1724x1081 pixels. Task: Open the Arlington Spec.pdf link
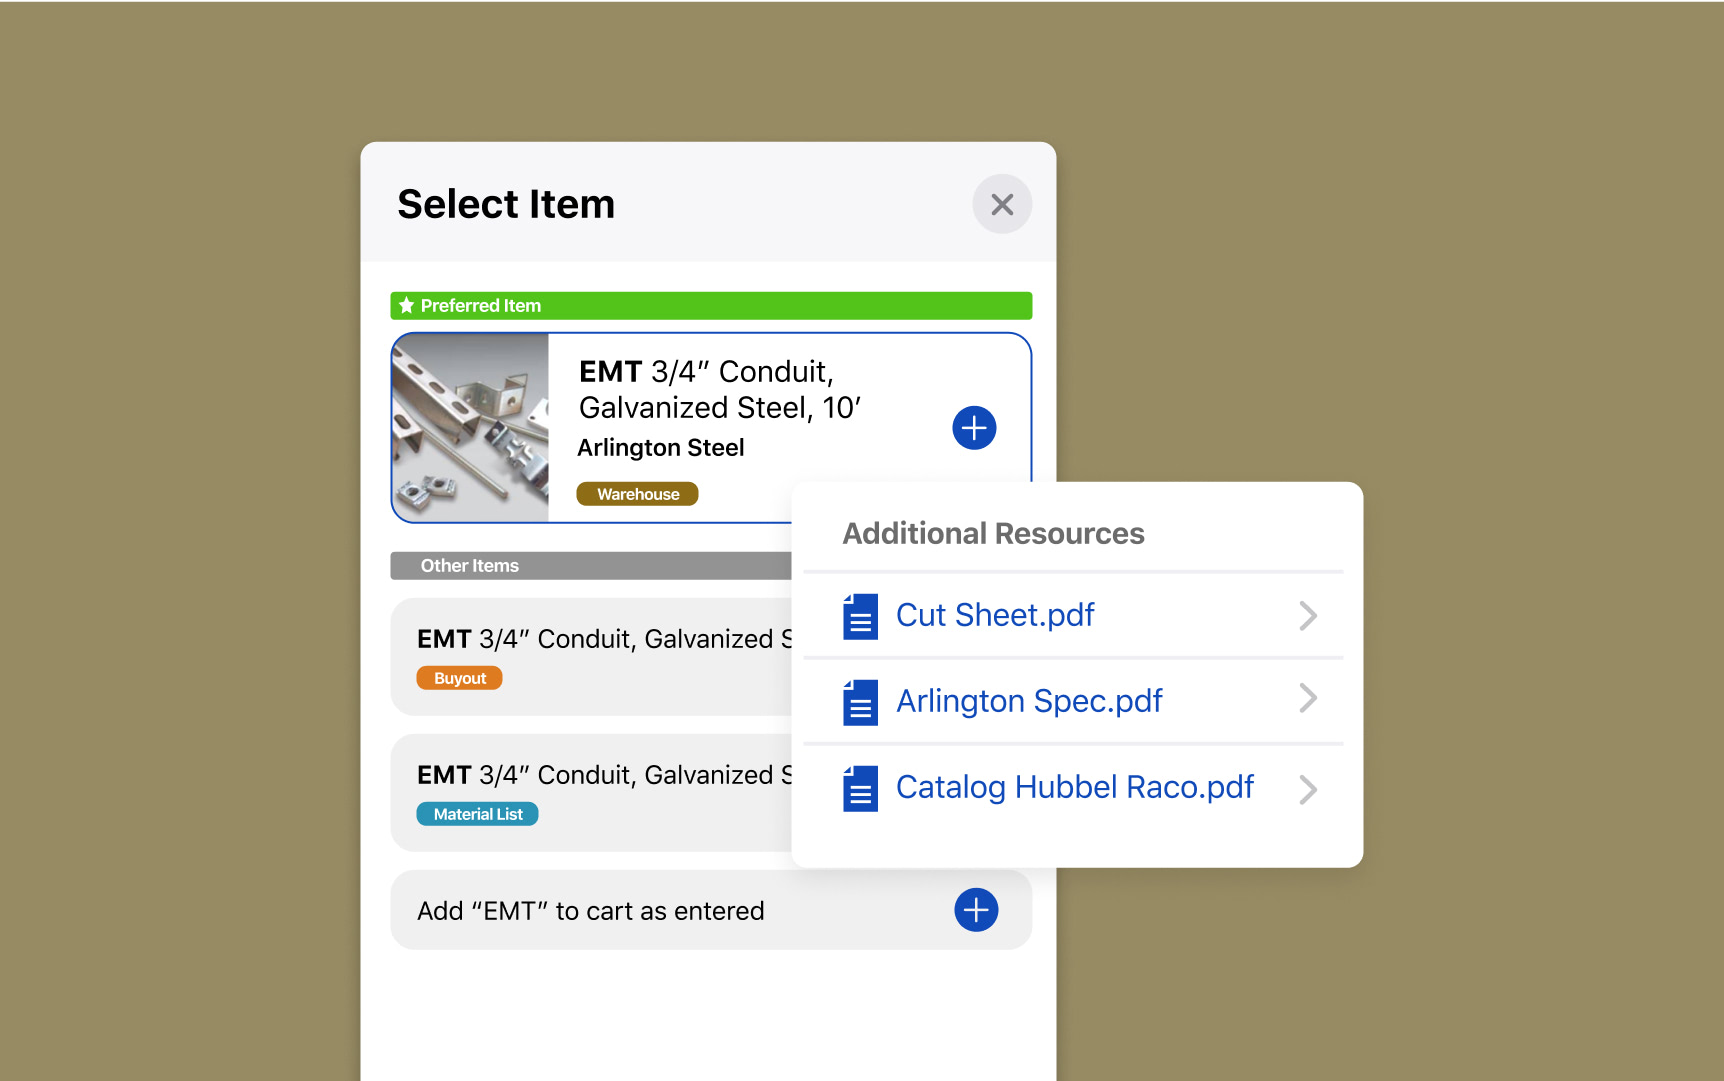click(x=1029, y=701)
